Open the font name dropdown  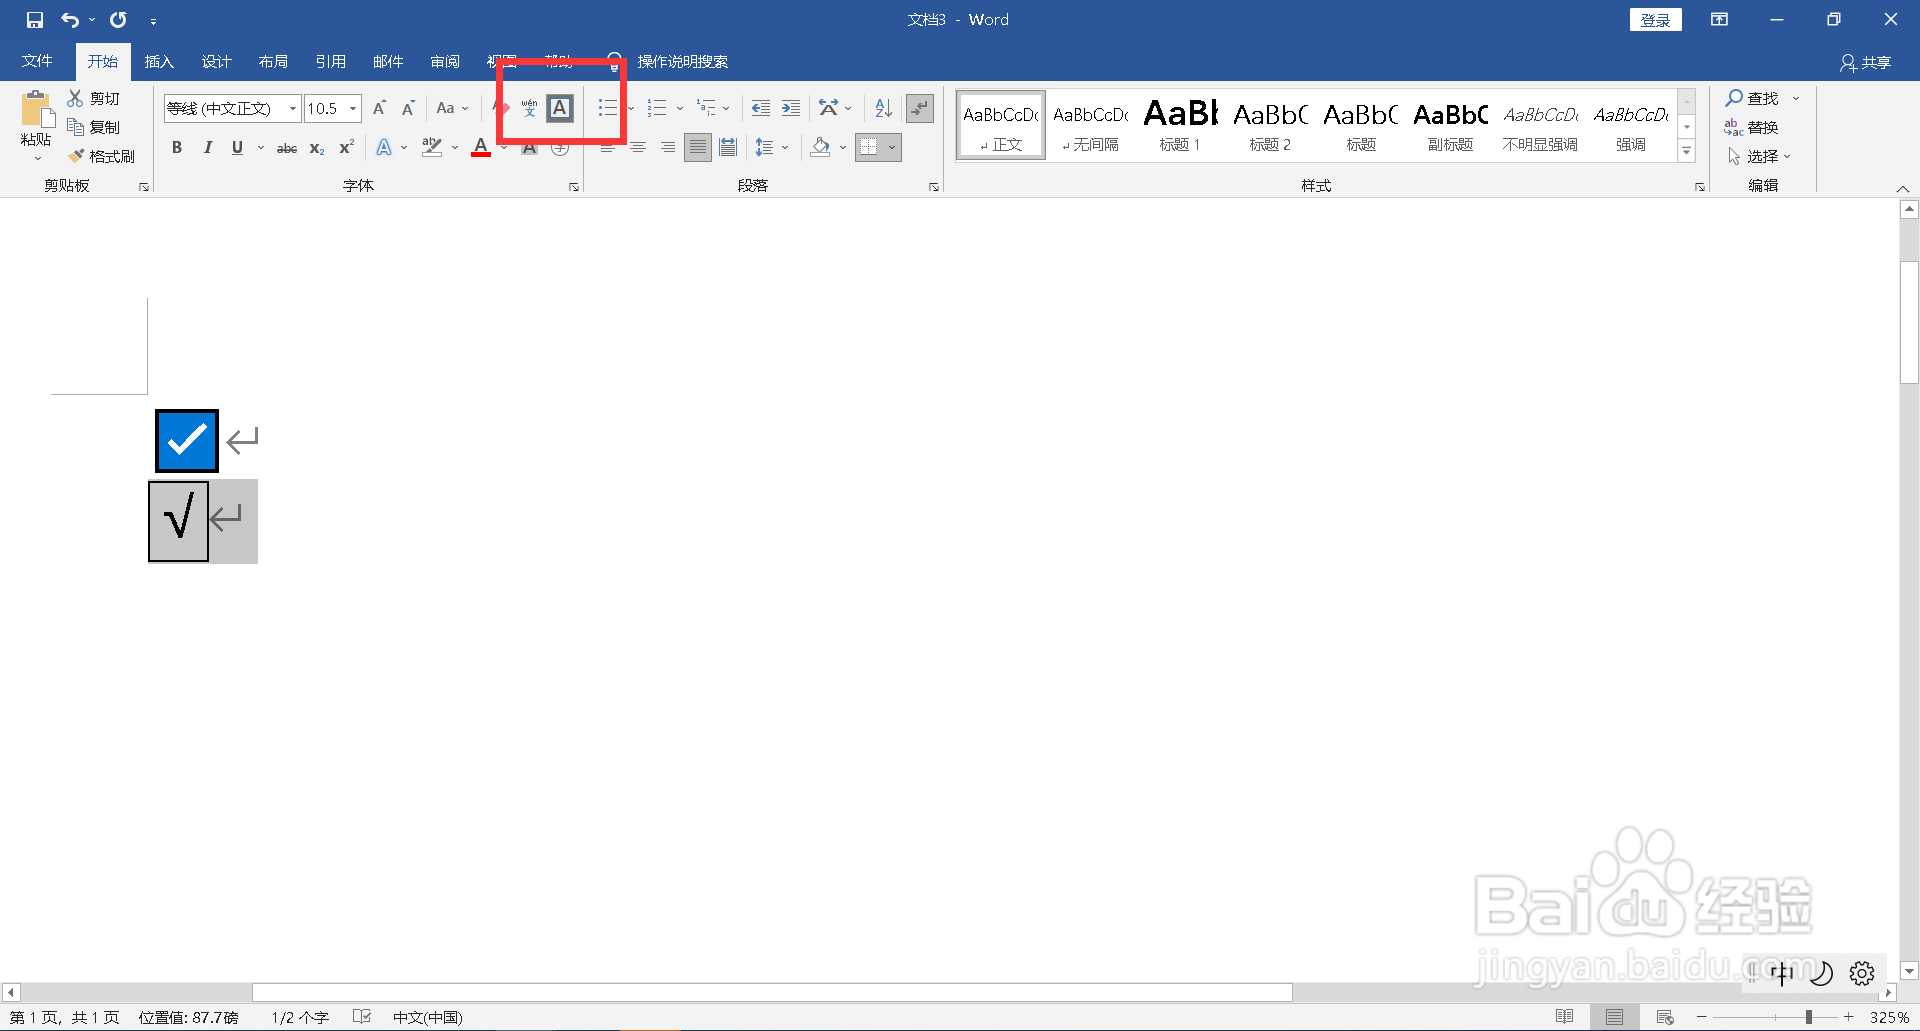click(293, 108)
